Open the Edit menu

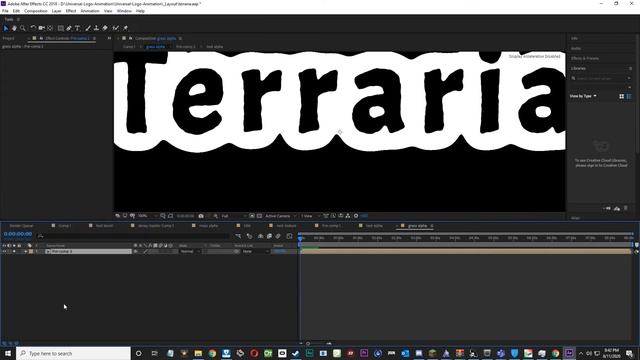tap(16, 11)
